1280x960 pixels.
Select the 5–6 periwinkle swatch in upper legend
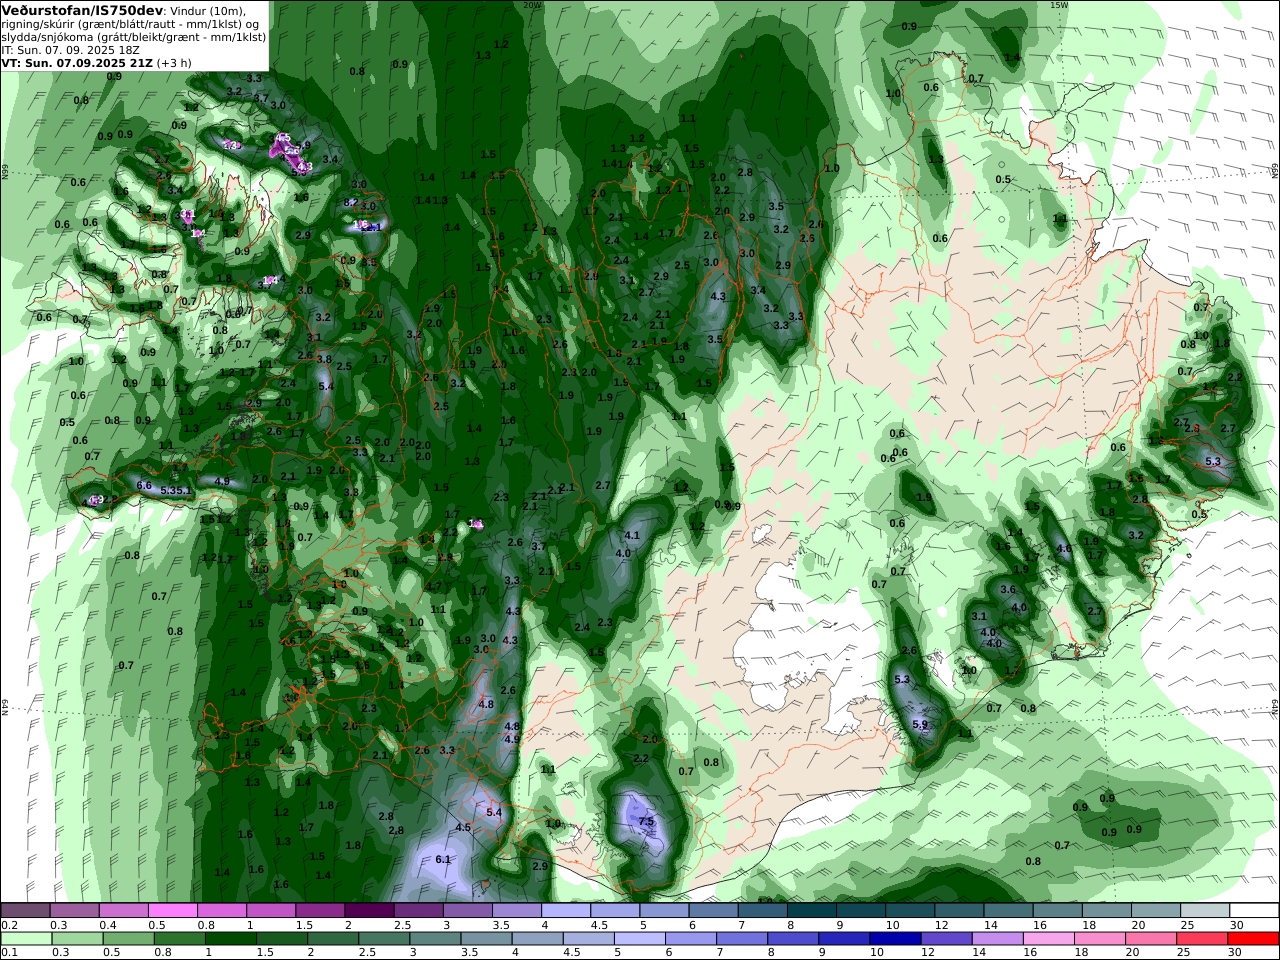point(663,911)
